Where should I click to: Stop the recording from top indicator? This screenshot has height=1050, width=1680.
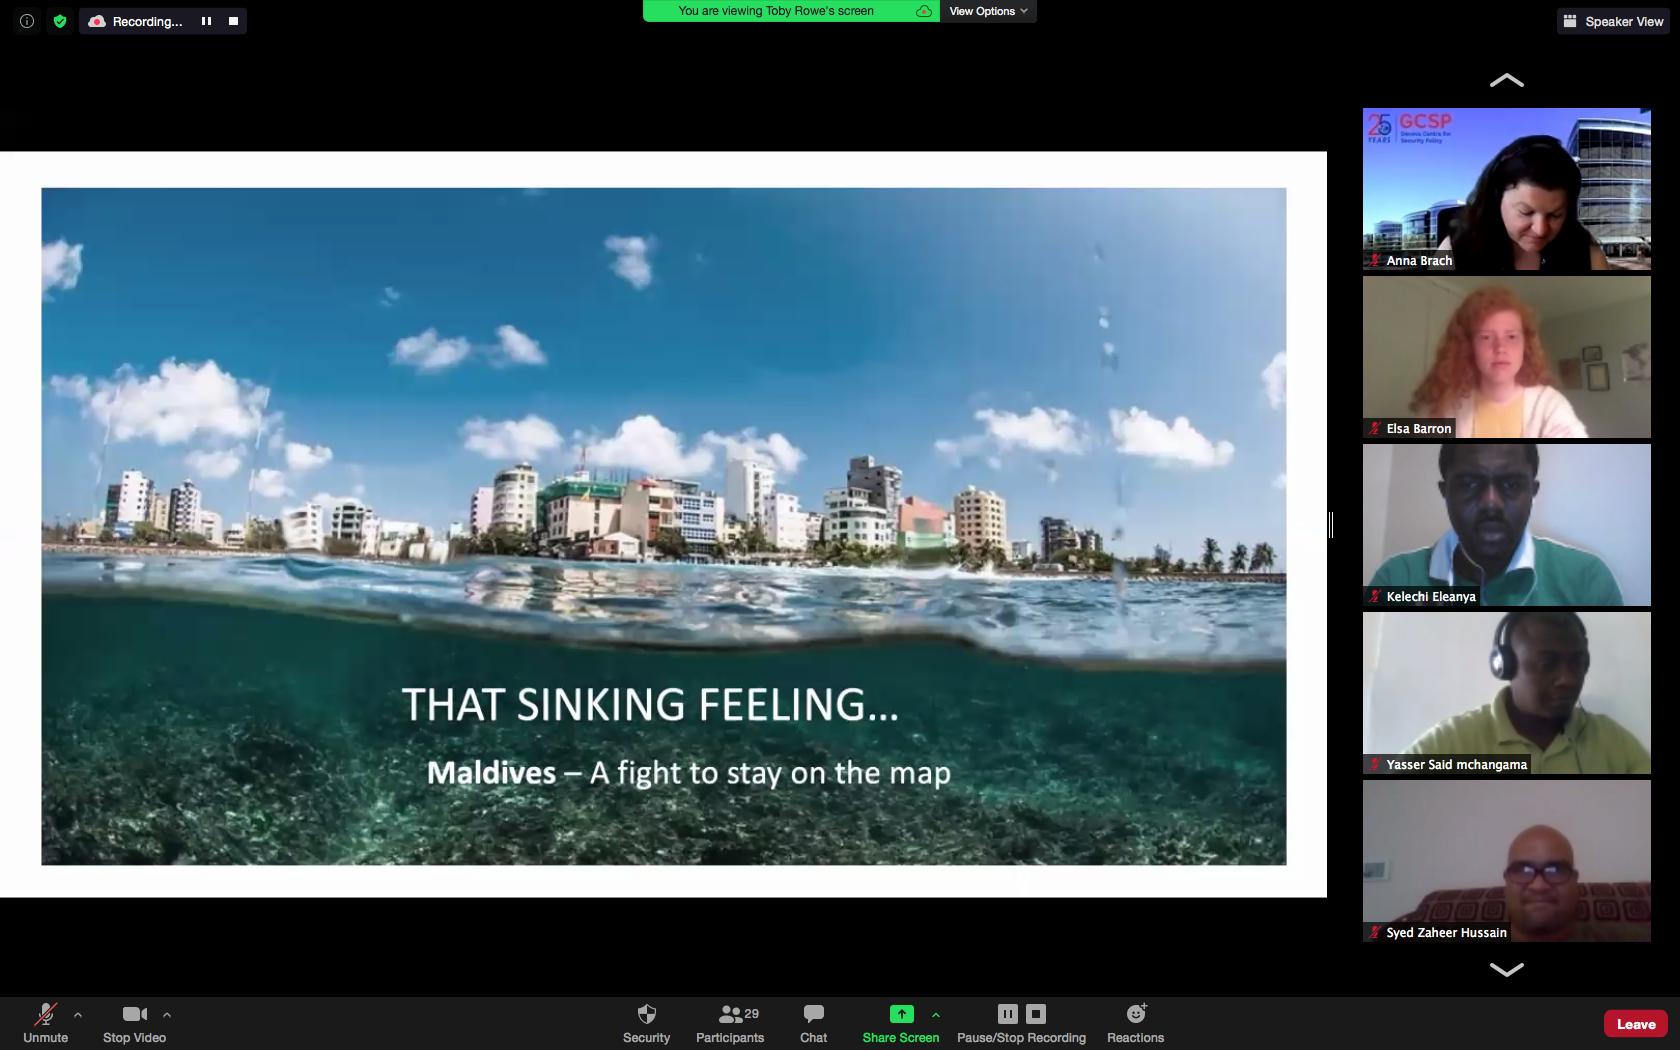233,21
